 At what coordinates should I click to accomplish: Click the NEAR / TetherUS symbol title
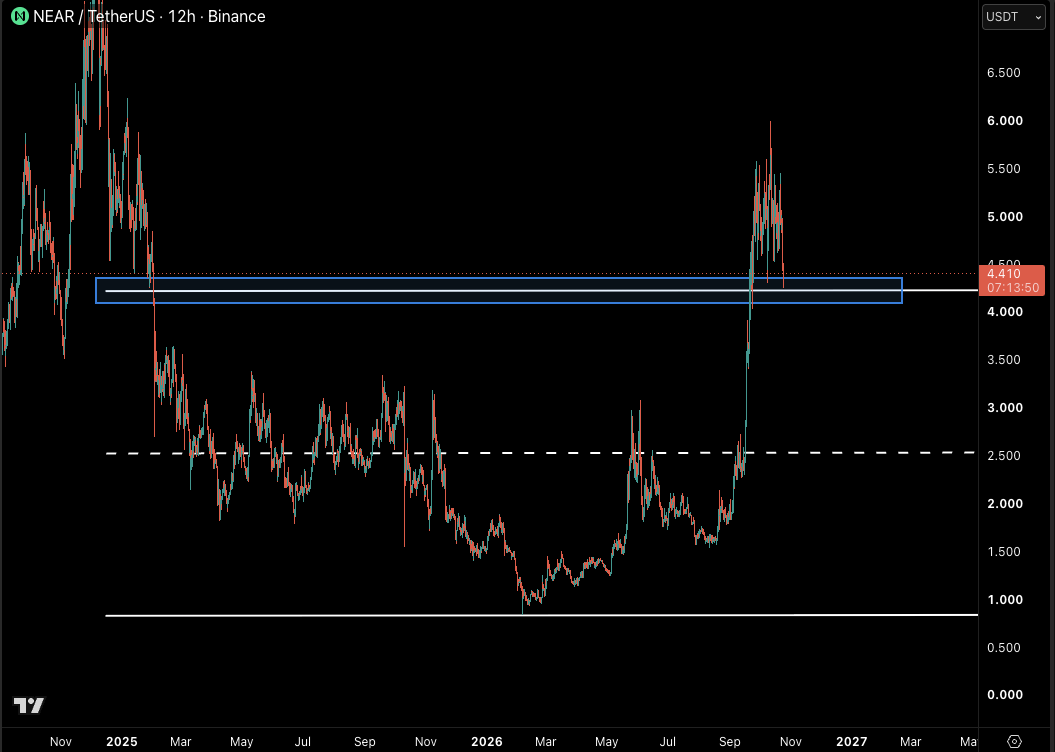[x=94, y=16]
